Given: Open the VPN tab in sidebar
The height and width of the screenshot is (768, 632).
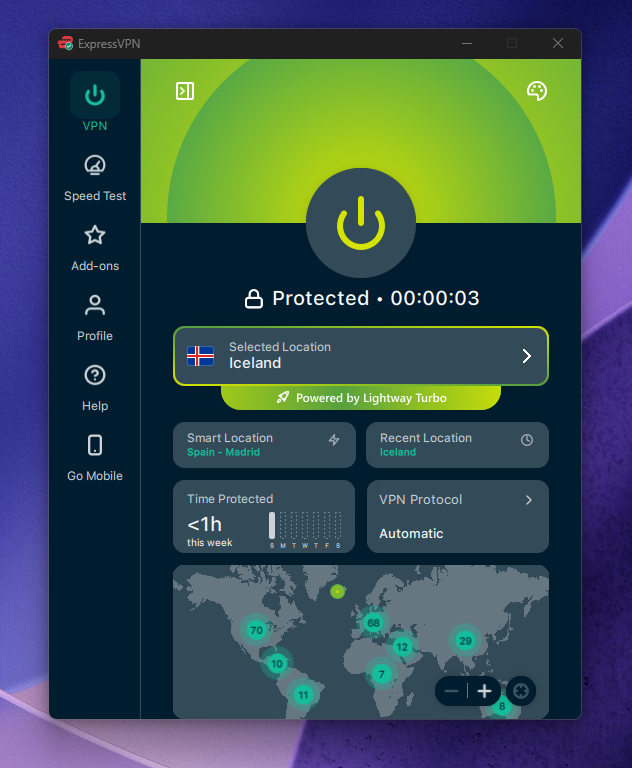Looking at the screenshot, I should point(95,102).
